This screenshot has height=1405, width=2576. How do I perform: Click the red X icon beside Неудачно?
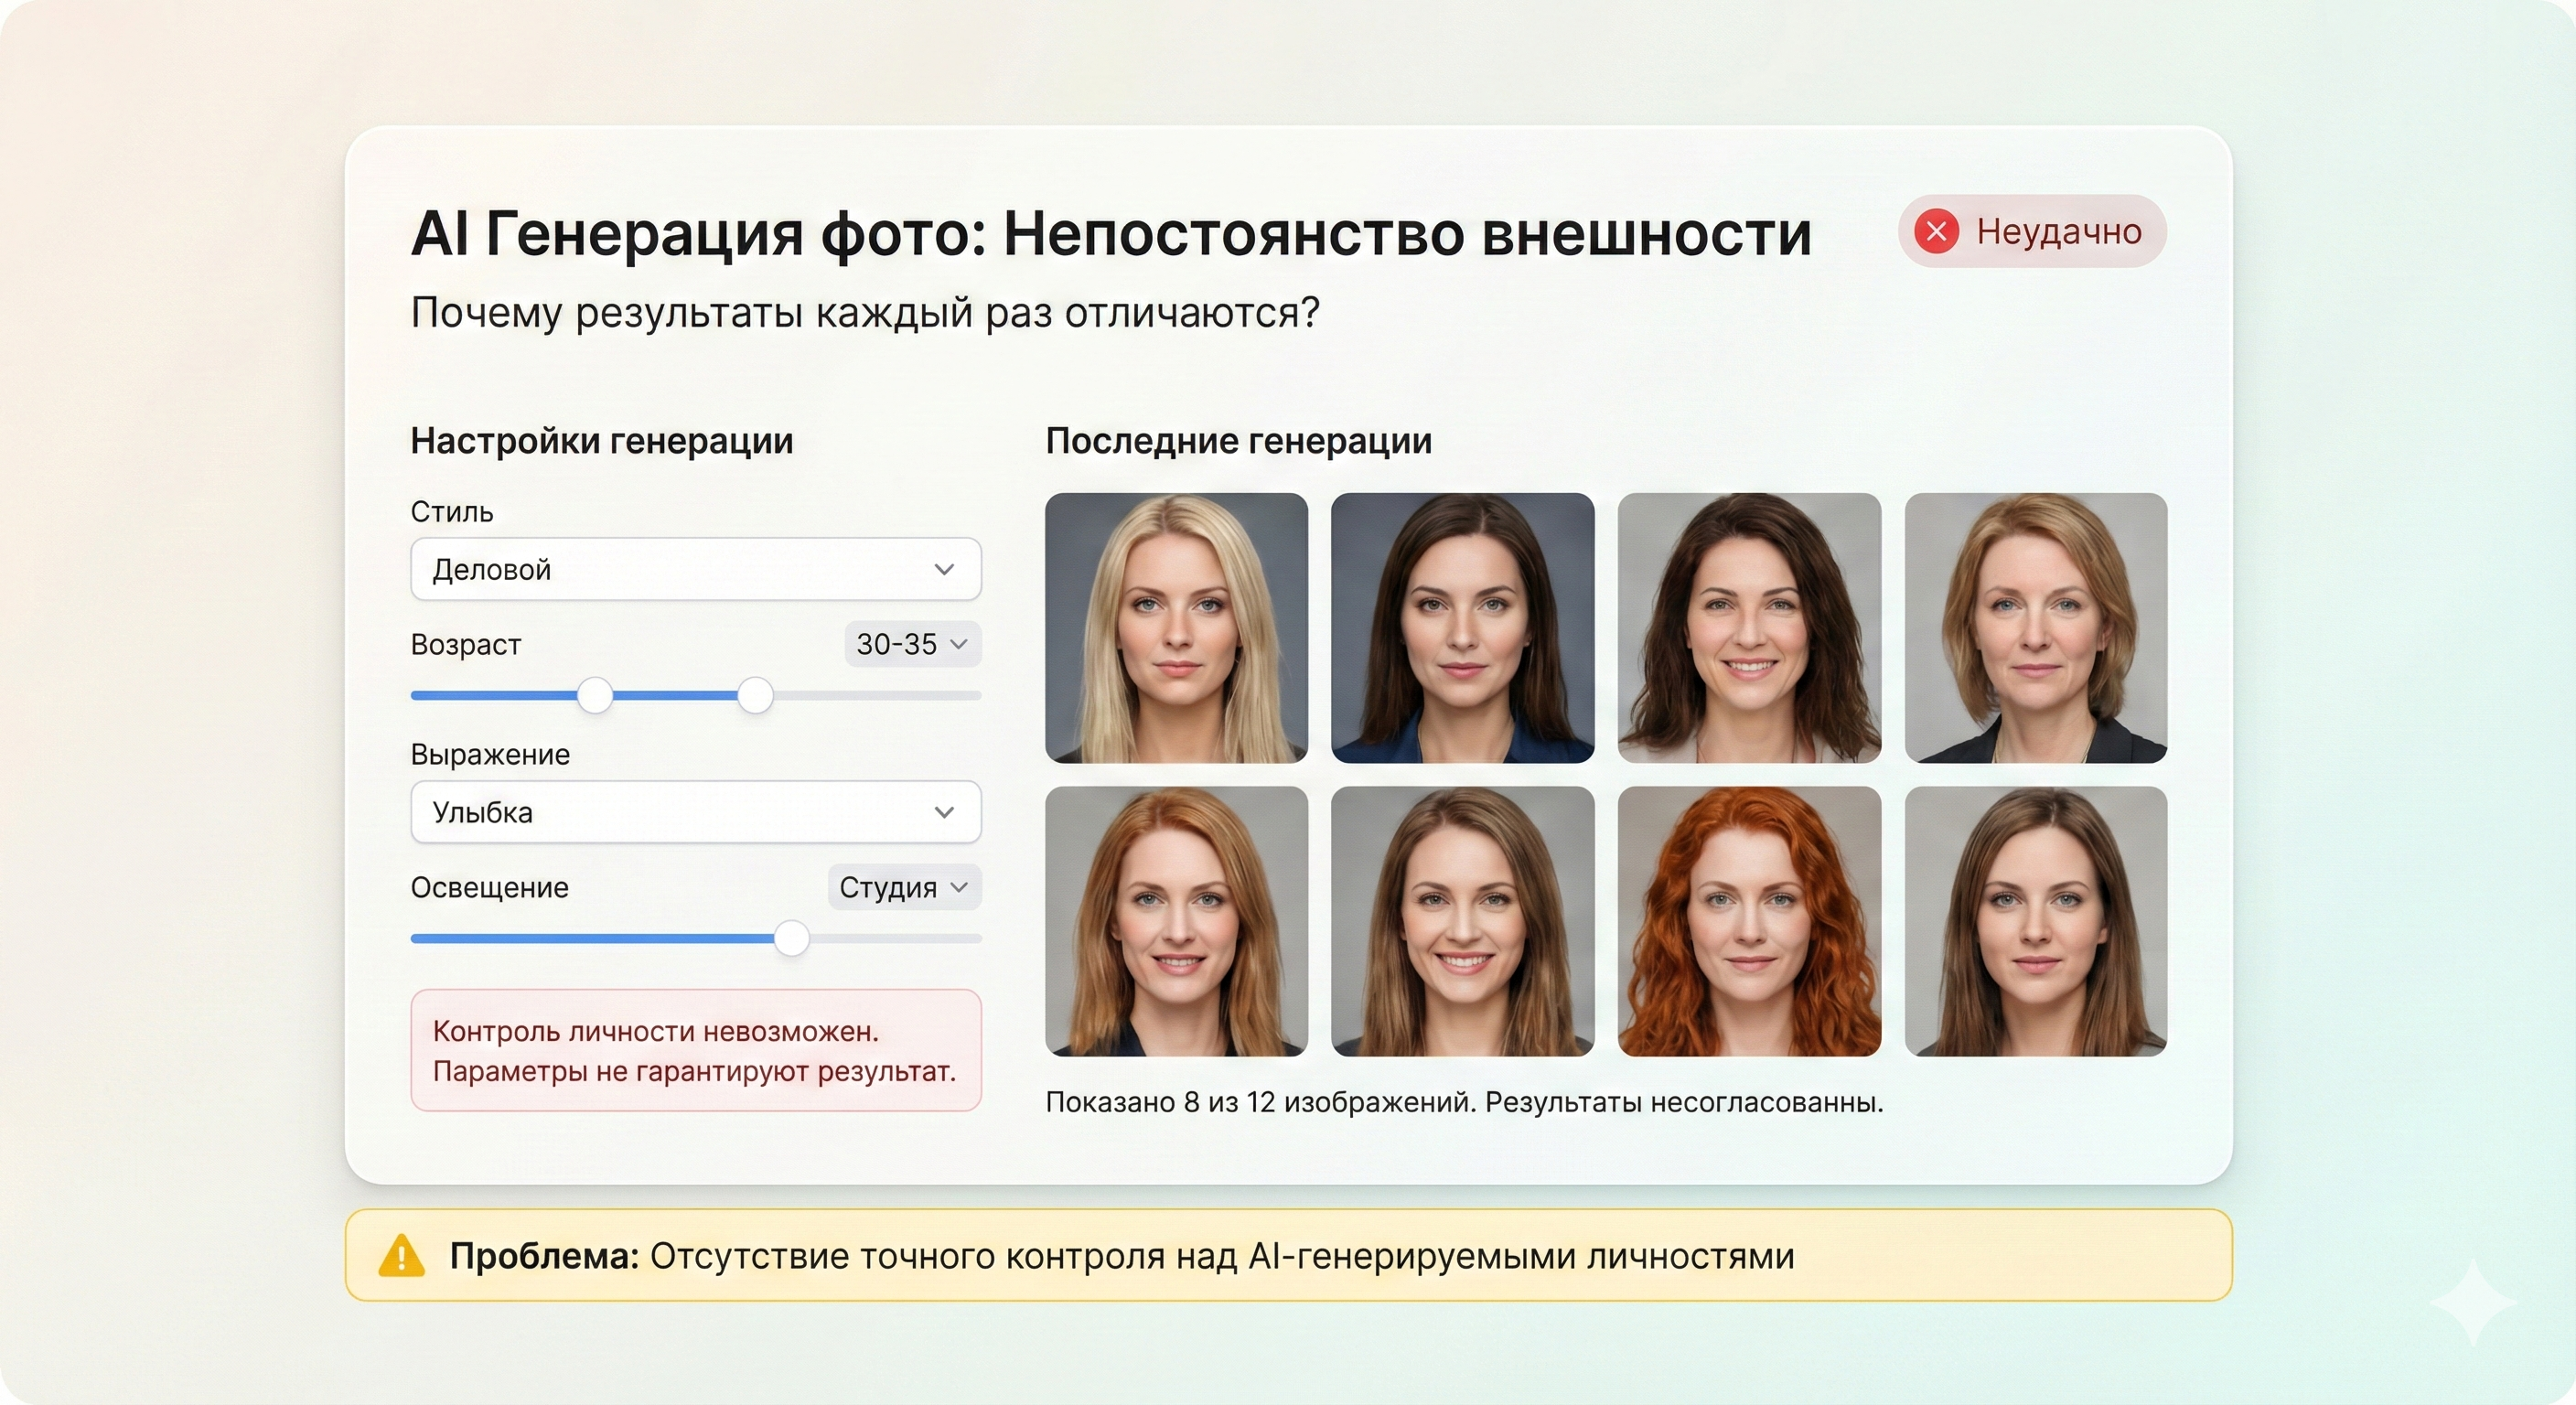point(1936,232)
